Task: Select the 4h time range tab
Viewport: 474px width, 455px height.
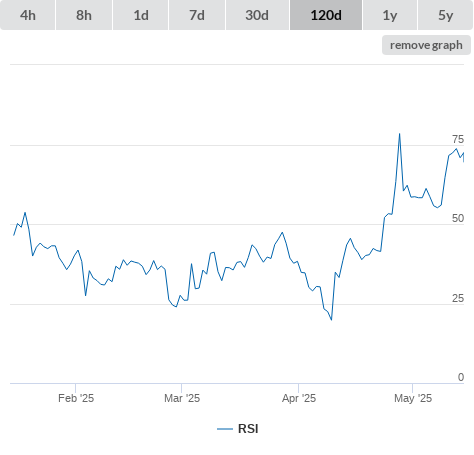Action: click(x=28, y=15)
